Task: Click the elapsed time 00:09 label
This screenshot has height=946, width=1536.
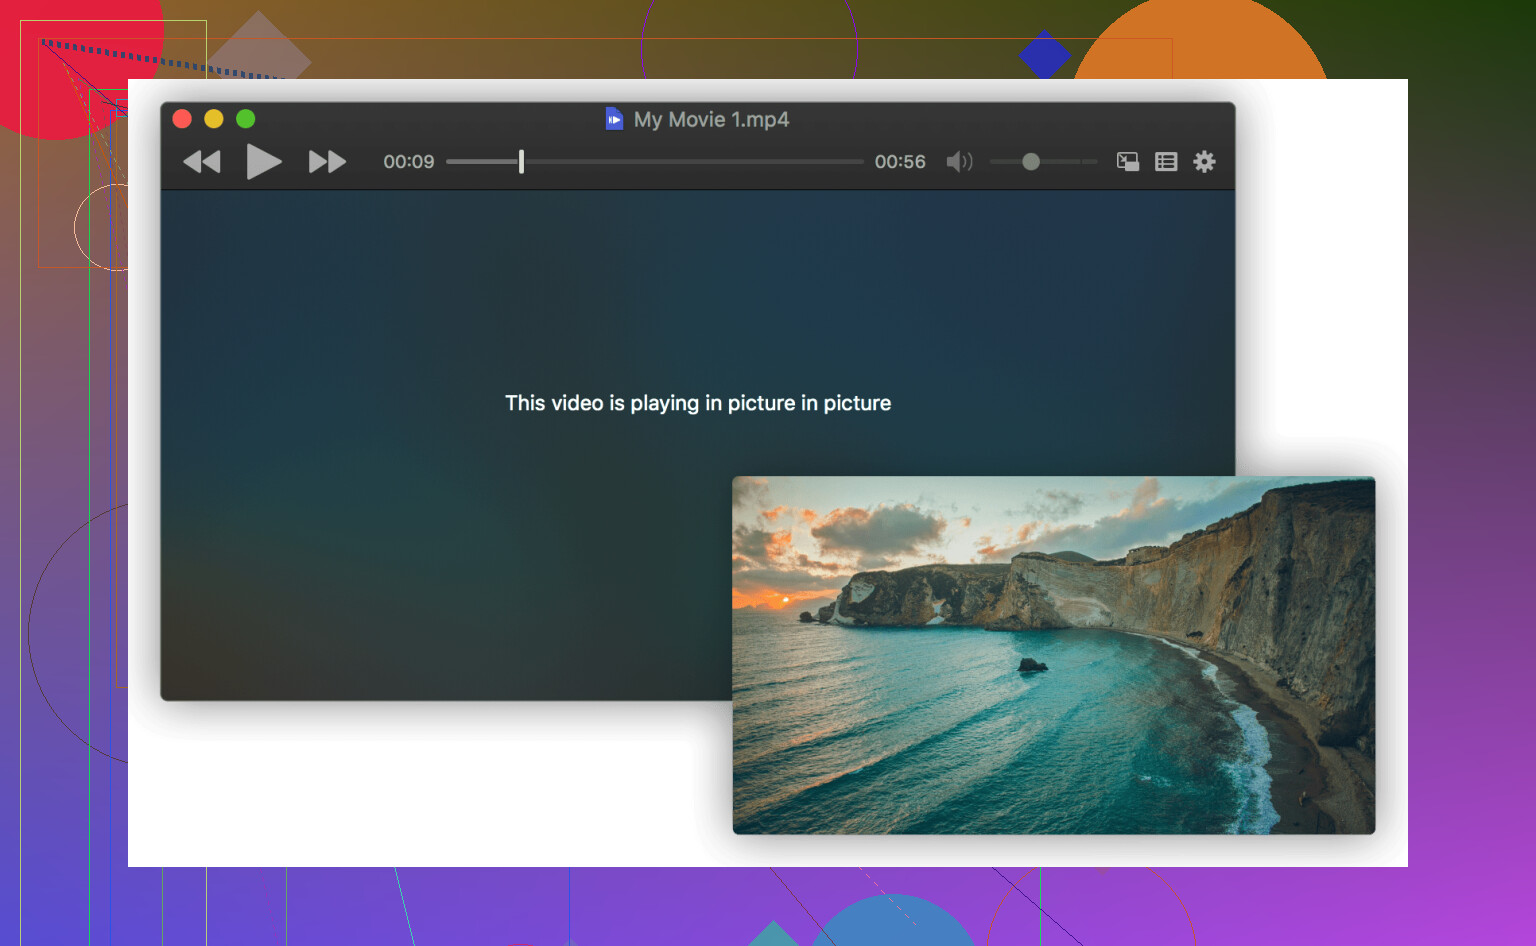Action: tap(409, 162)
